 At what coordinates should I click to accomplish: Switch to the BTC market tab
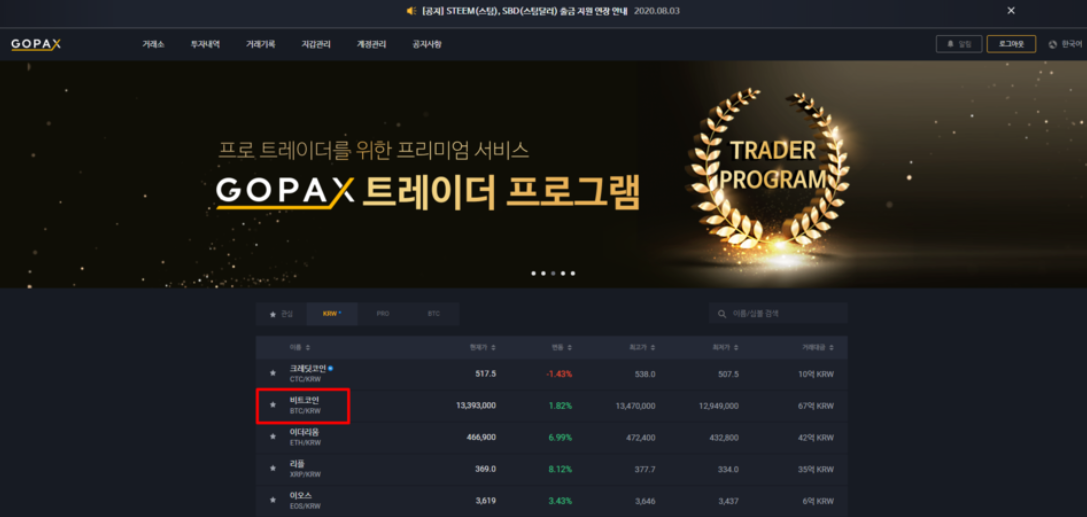tap(433, 314)
